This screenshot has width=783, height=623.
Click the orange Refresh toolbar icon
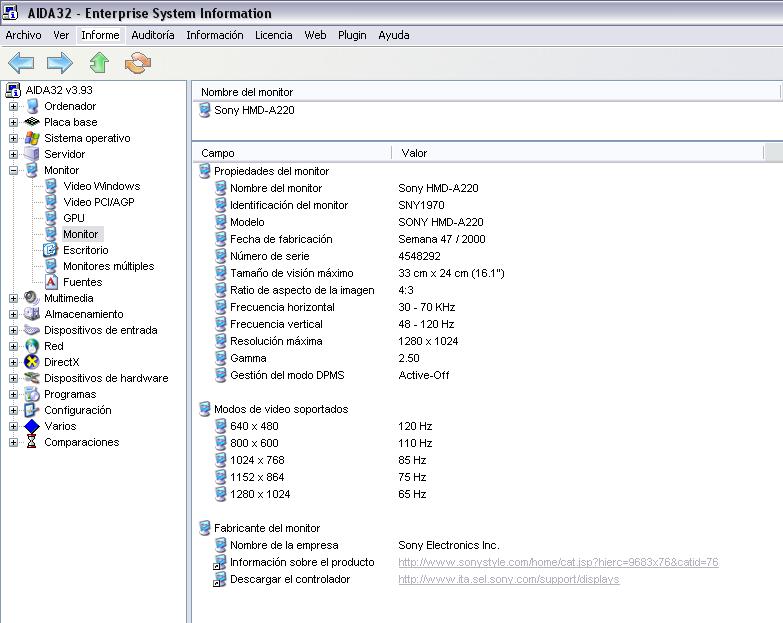(137, 64)
